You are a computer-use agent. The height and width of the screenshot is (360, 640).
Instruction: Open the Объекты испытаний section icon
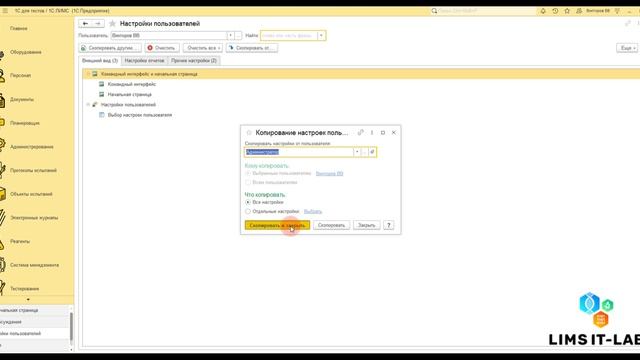tap(2, 194)
